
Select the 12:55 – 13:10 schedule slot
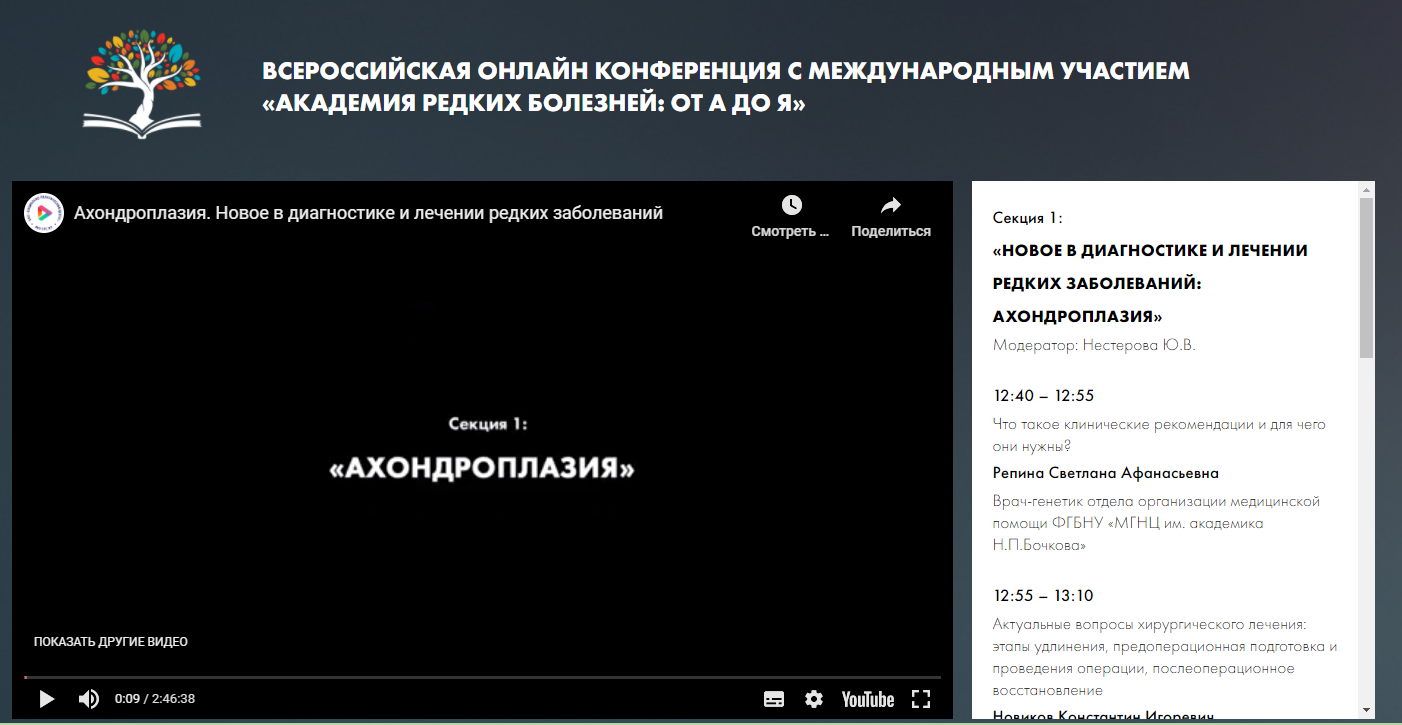1043,596
